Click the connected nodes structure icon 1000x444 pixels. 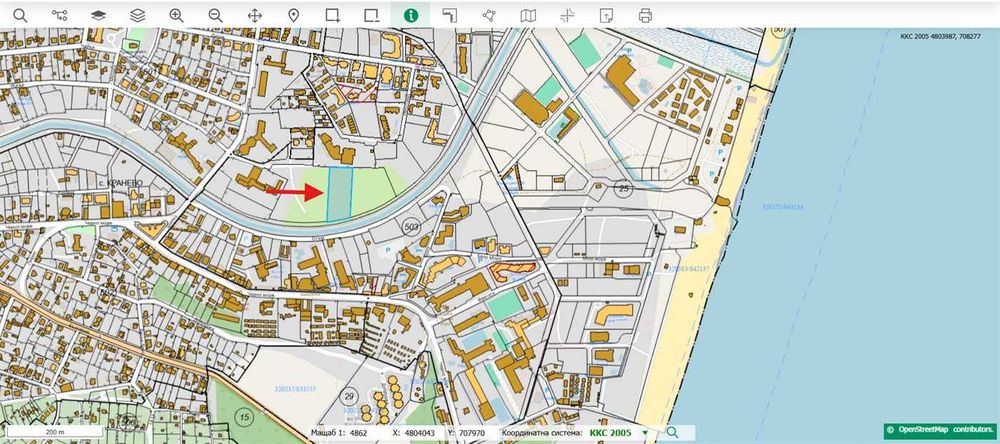click(x=59, y=15)
